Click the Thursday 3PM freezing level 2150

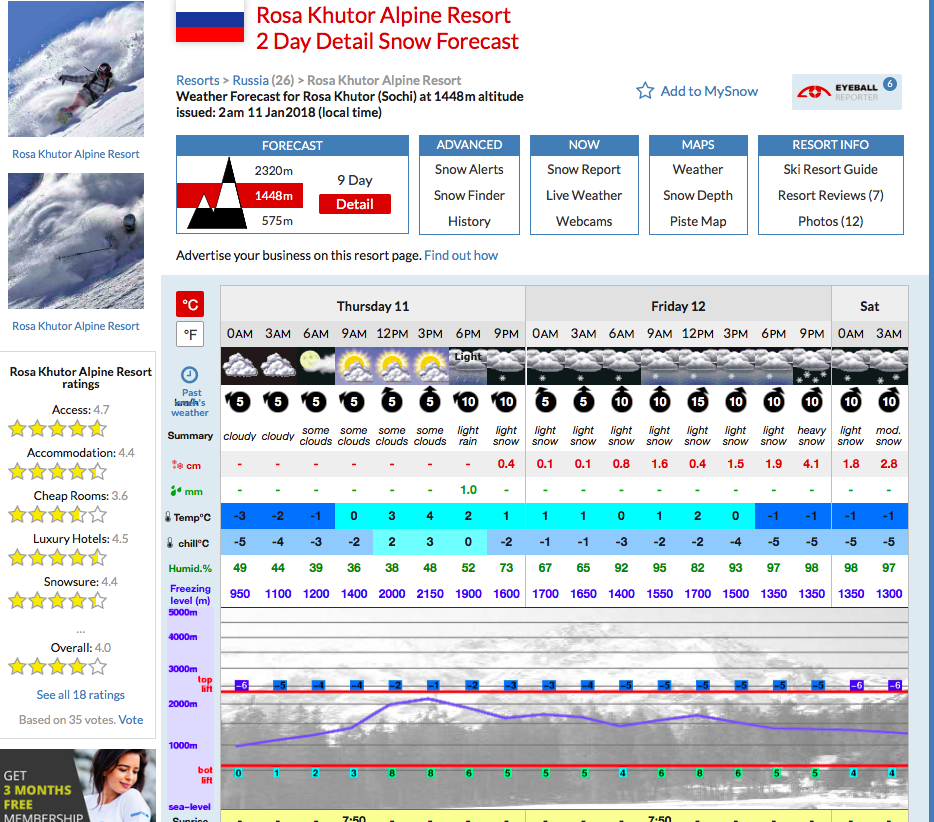430,594
